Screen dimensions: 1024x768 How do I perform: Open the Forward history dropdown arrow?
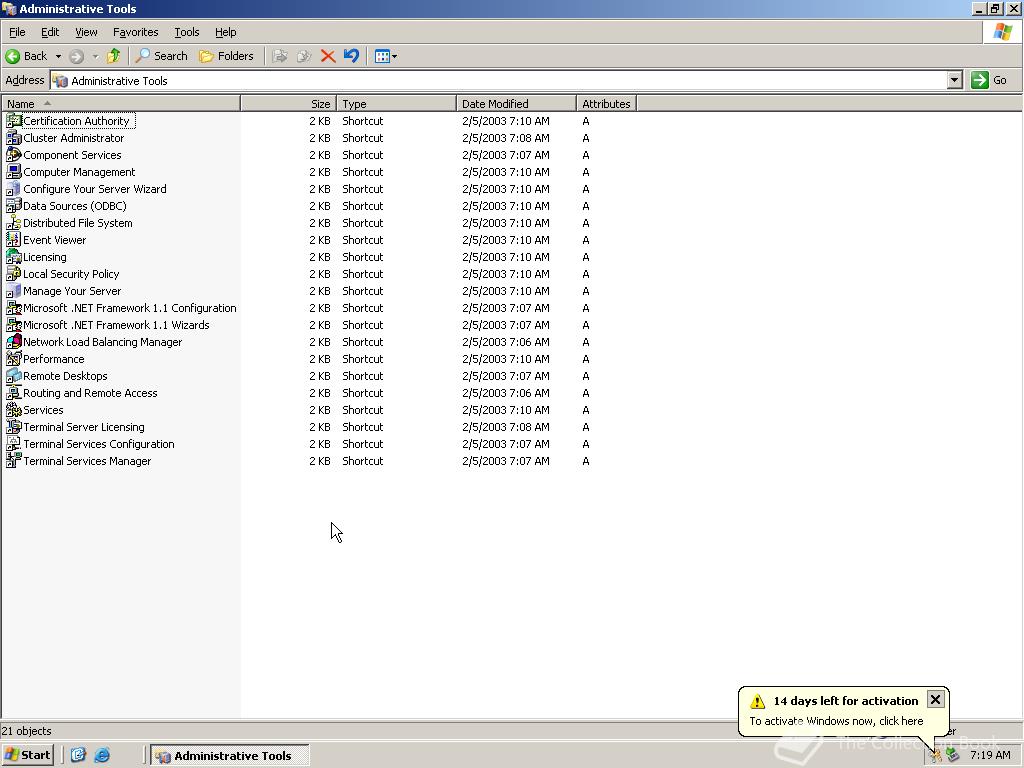pyautogui.click(x=95, y=57)
